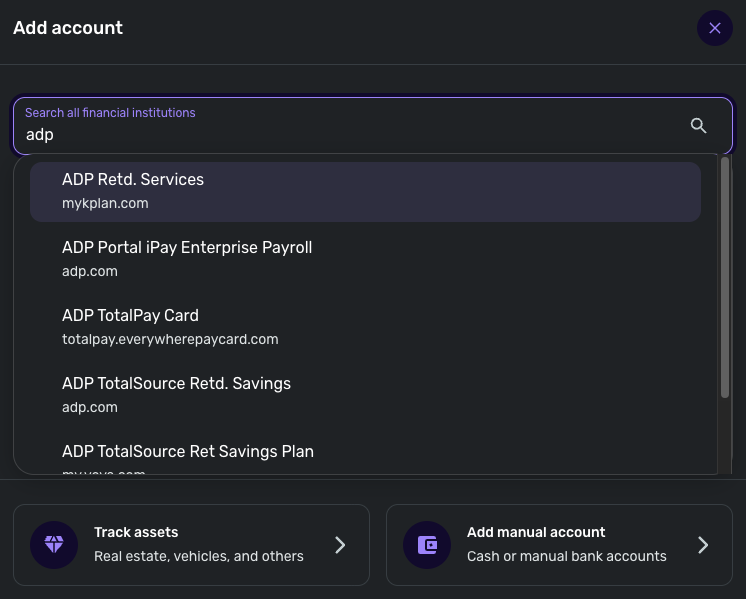Click the Track assets title text
Viewport: 746px width, 599px height.
(x=136, y=532)
